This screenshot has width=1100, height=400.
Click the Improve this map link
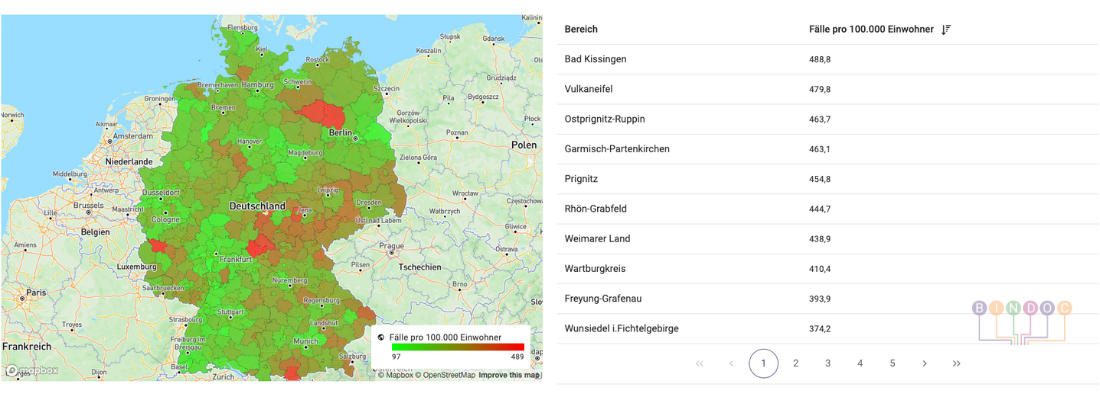(509, 375)
